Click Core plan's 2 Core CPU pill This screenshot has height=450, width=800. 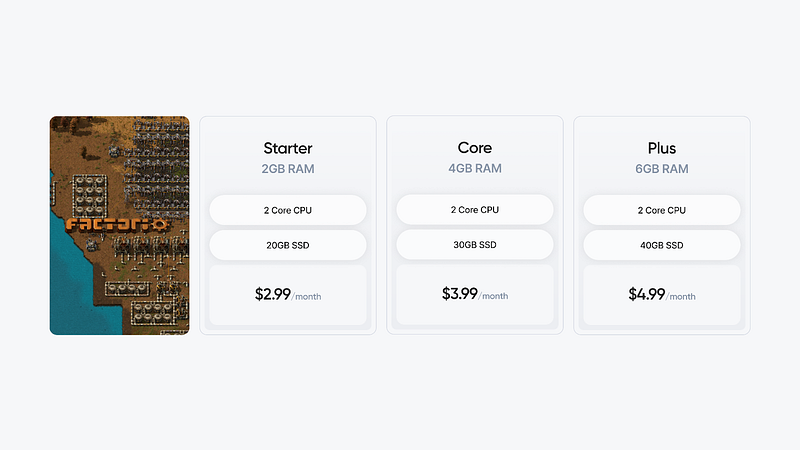pos(475,210)
